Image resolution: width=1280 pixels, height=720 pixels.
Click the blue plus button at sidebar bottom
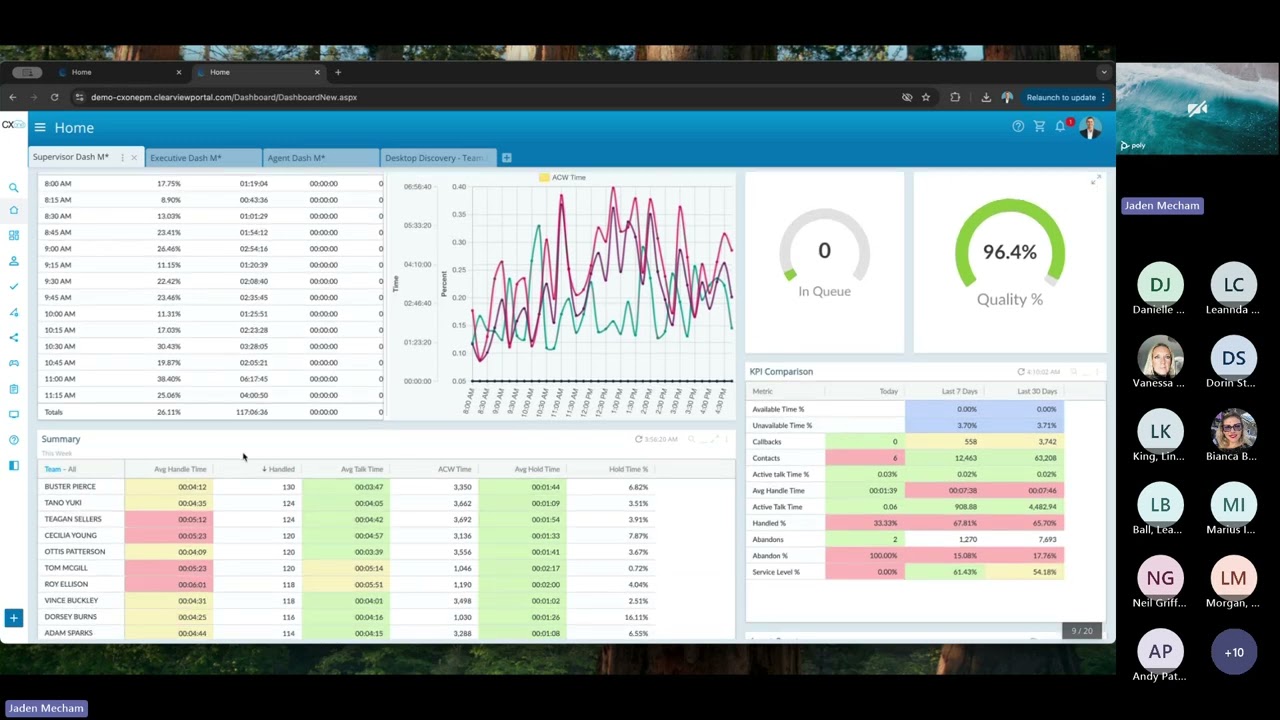pyautogui.click(x=14, y=618)
